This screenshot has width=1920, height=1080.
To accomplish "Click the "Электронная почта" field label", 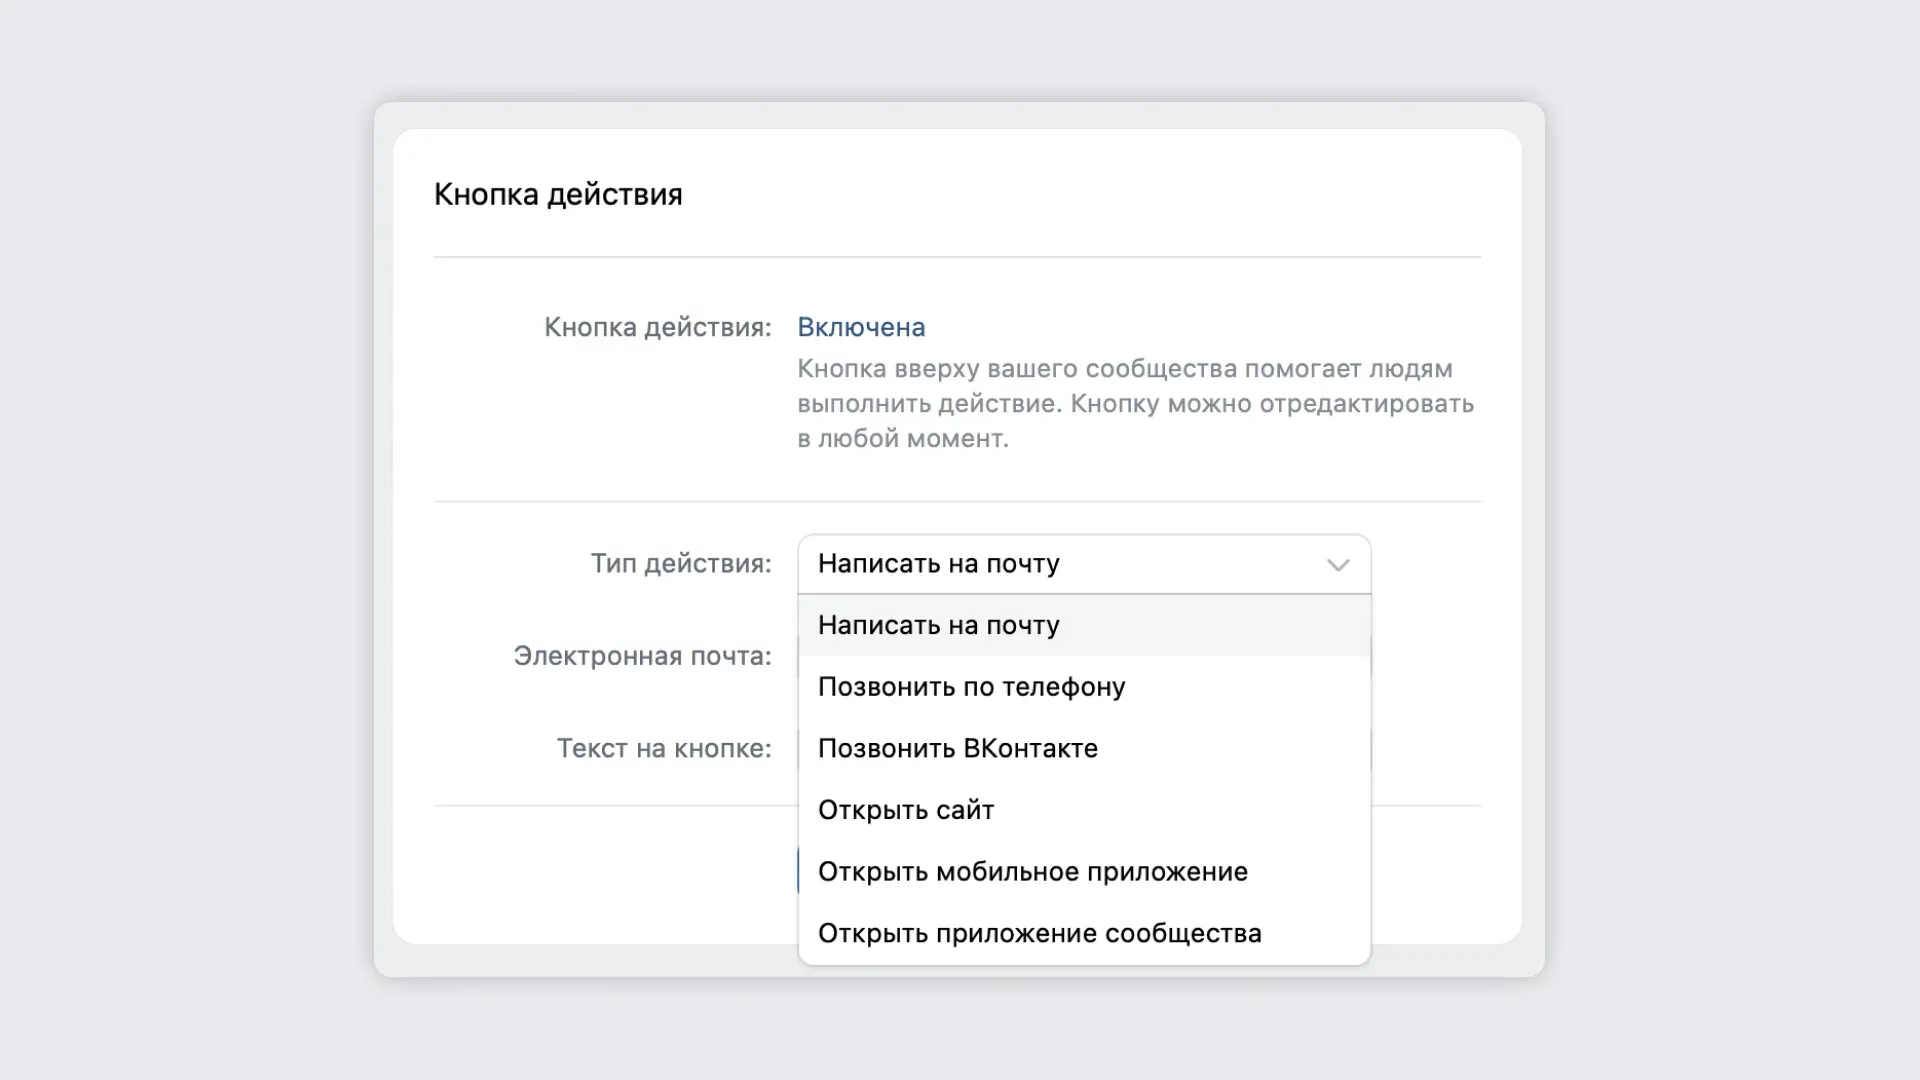I will (x=641, y=657).
